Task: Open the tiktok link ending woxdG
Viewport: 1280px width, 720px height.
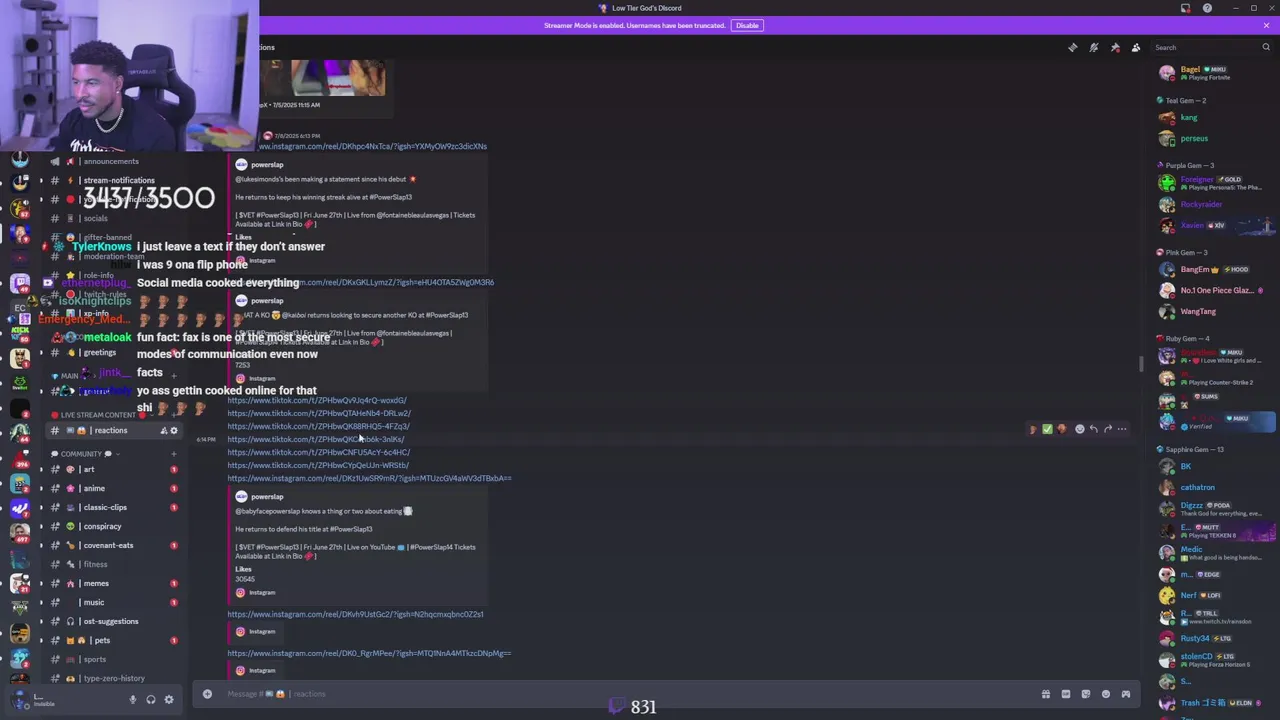Action: 317,400
